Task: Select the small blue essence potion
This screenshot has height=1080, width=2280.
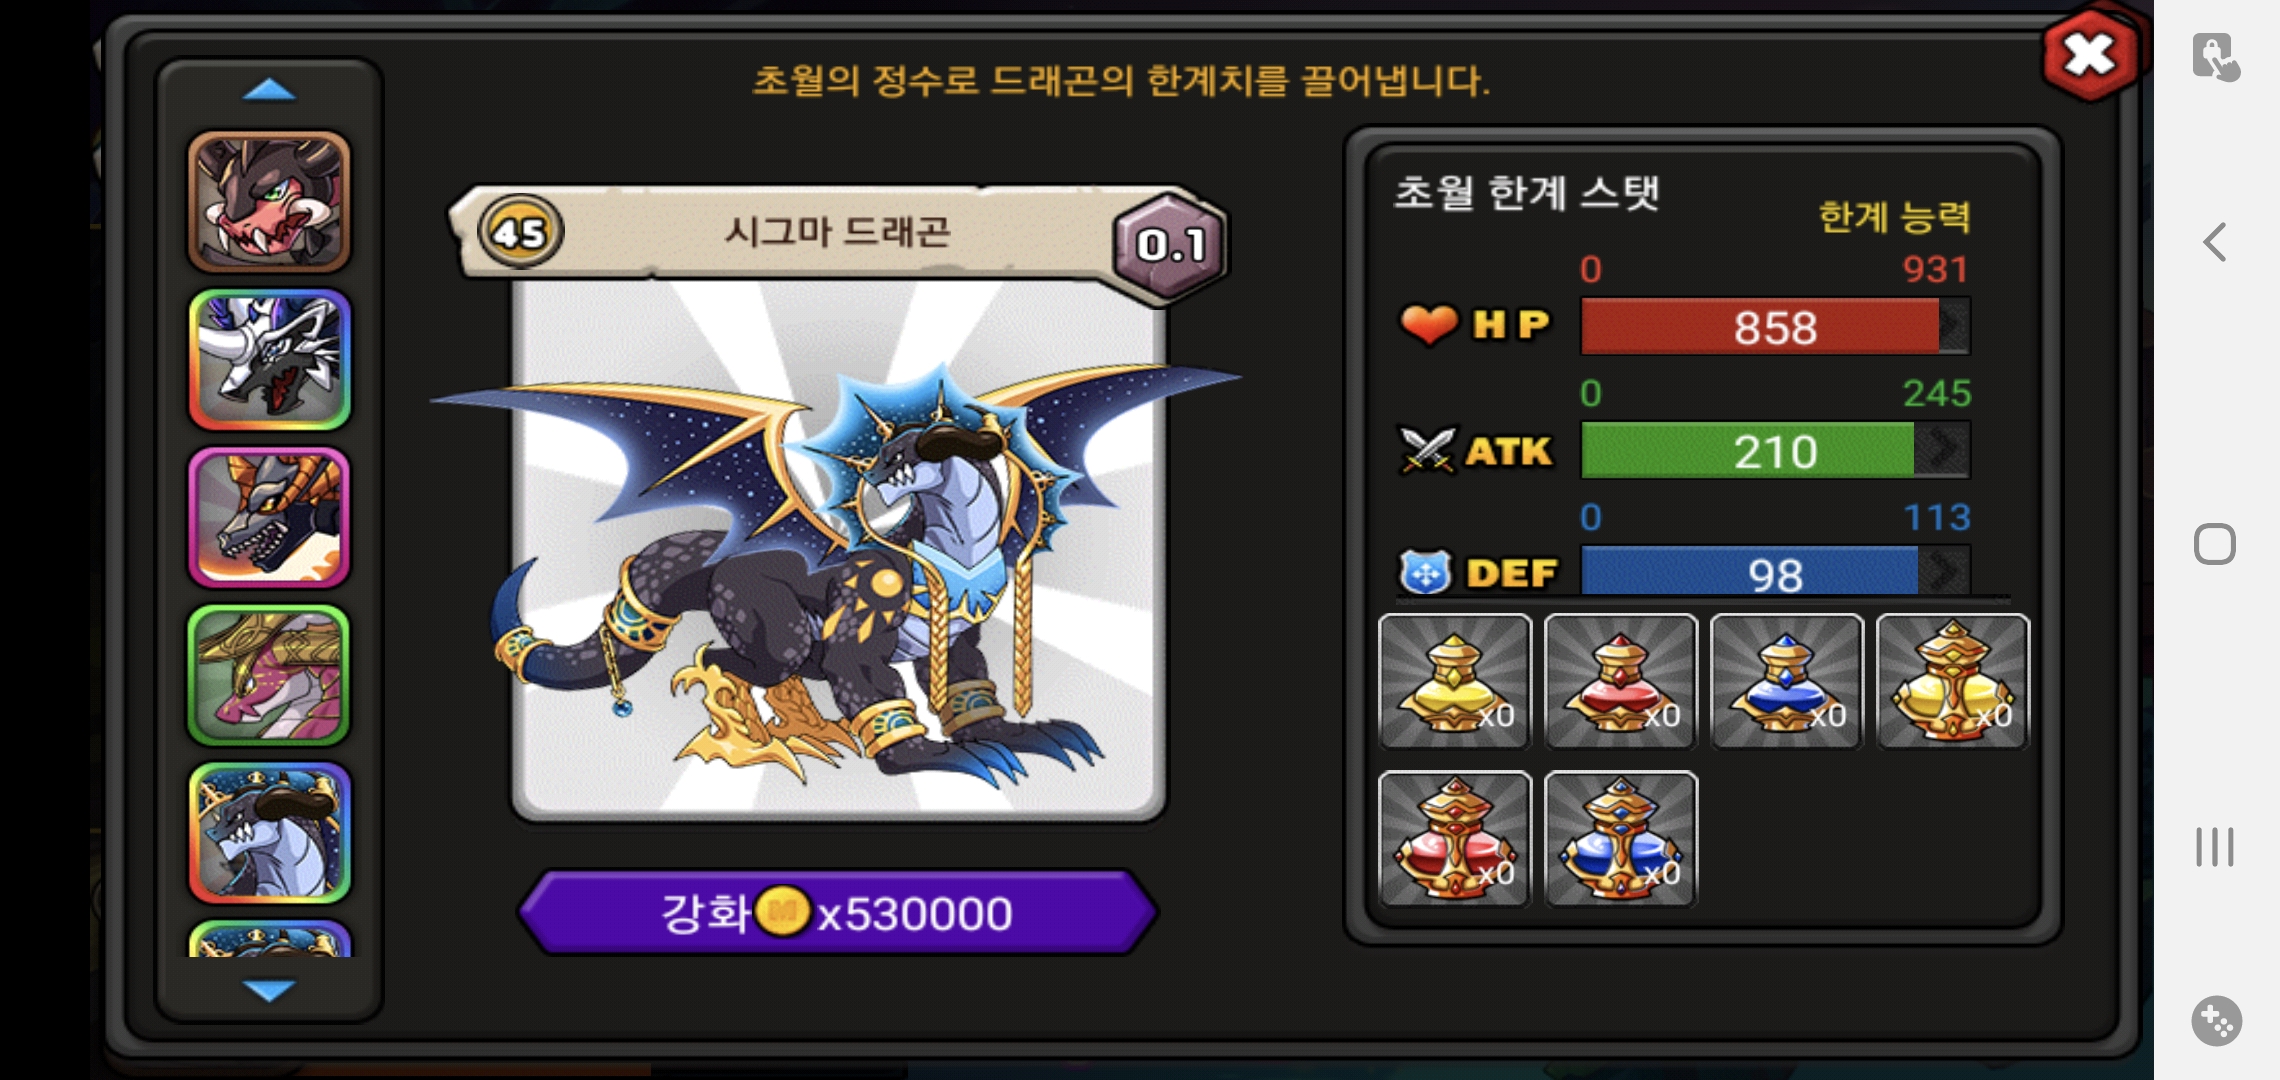Action: [1787, 681]
